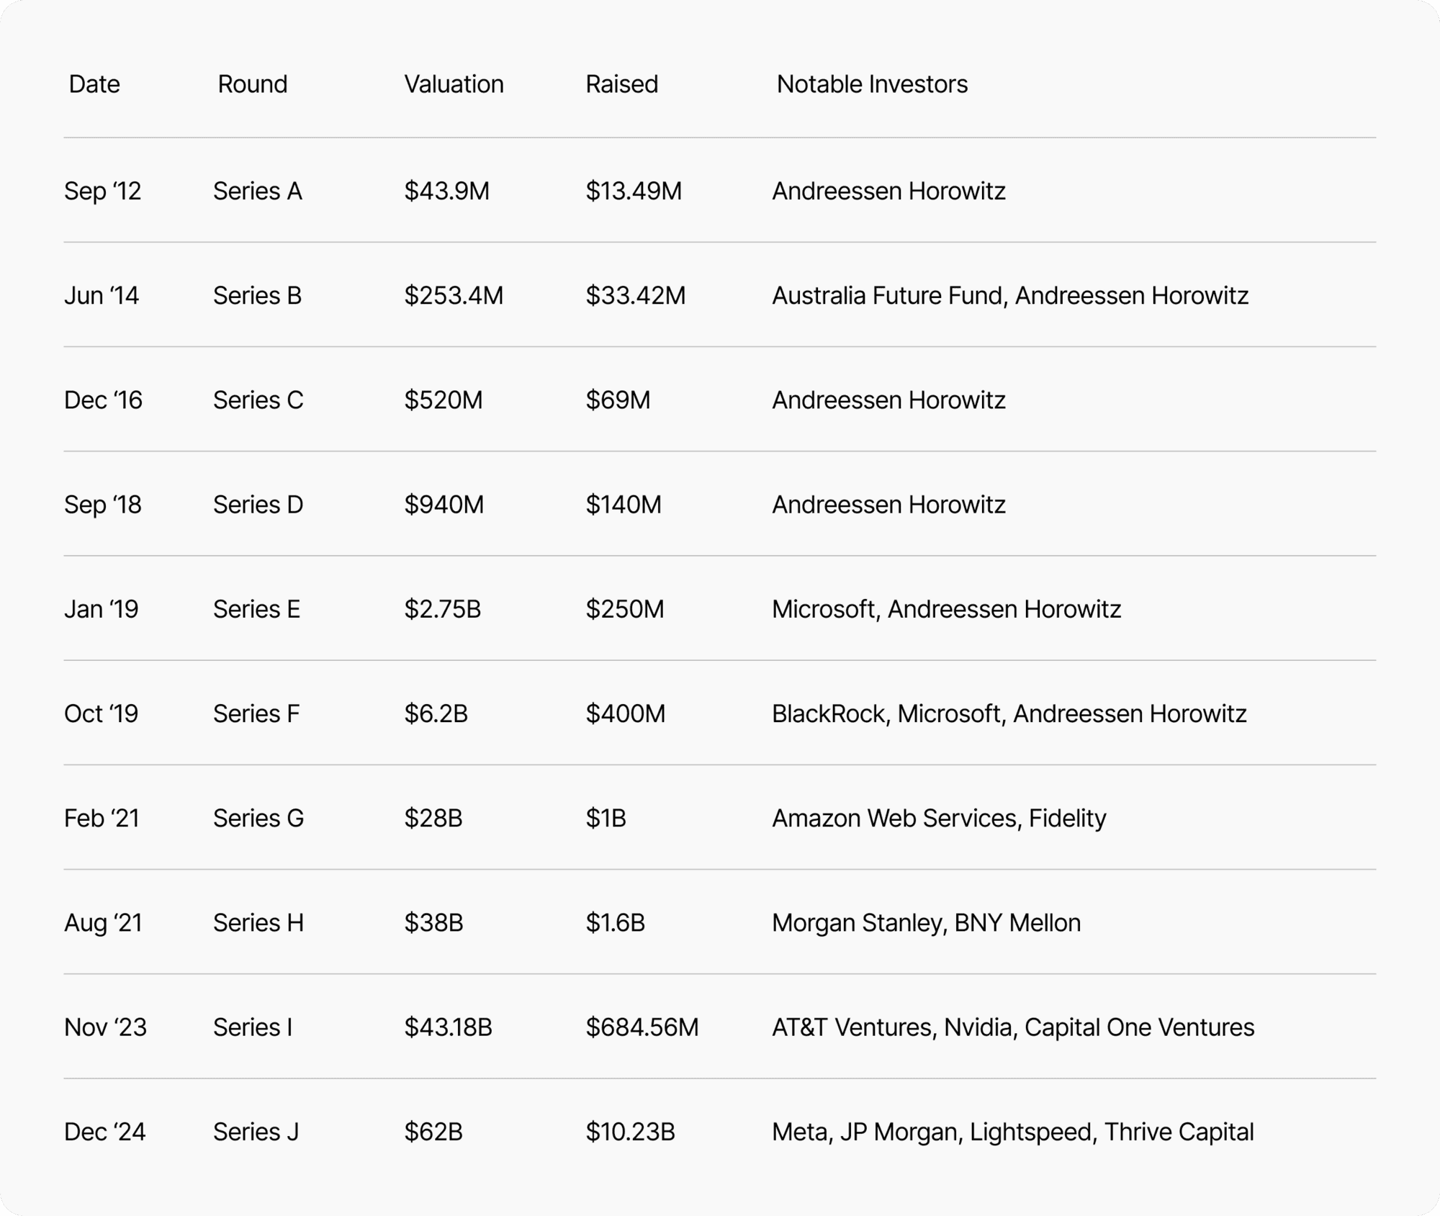Click the Series J round label
1440x1216 pixels.
point(256,1132)
